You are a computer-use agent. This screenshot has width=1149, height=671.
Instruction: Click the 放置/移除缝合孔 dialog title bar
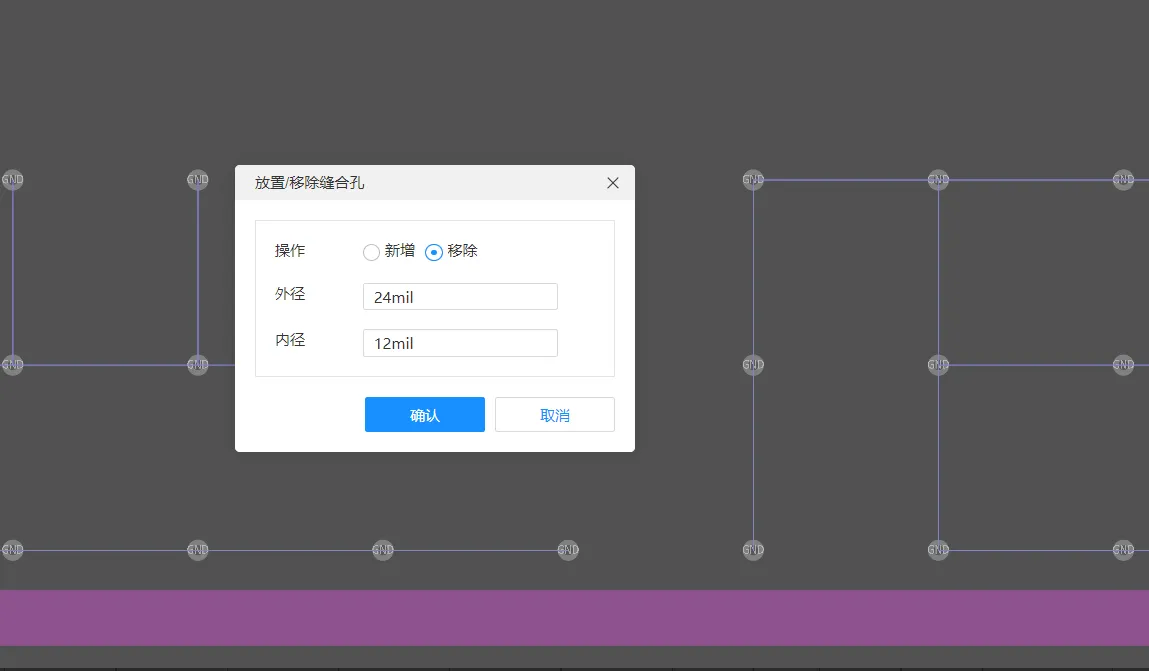pyautogui.click(x=420, y=183)
